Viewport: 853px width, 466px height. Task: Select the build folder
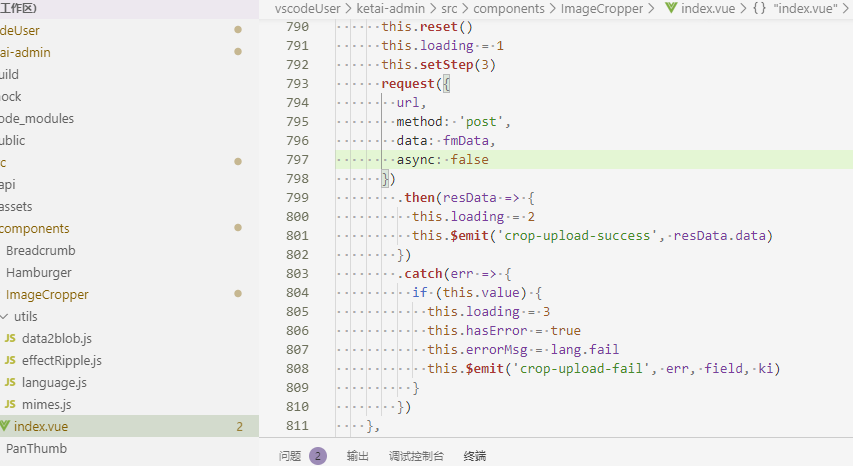click(x=9, y=74)
